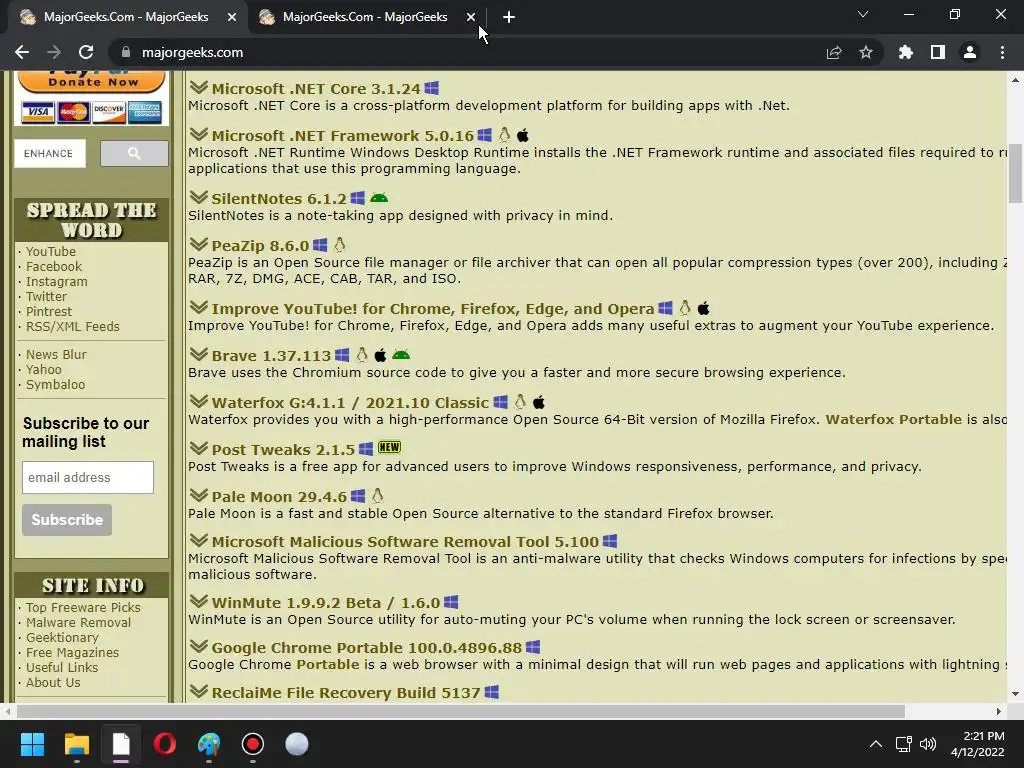Click the forward navigation arrow

pos(54,52)
